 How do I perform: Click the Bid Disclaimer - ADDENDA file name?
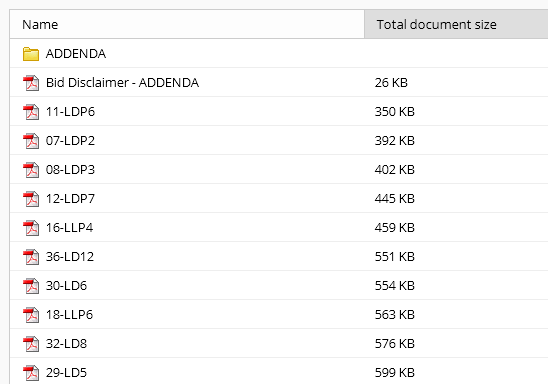coord(122,83)
